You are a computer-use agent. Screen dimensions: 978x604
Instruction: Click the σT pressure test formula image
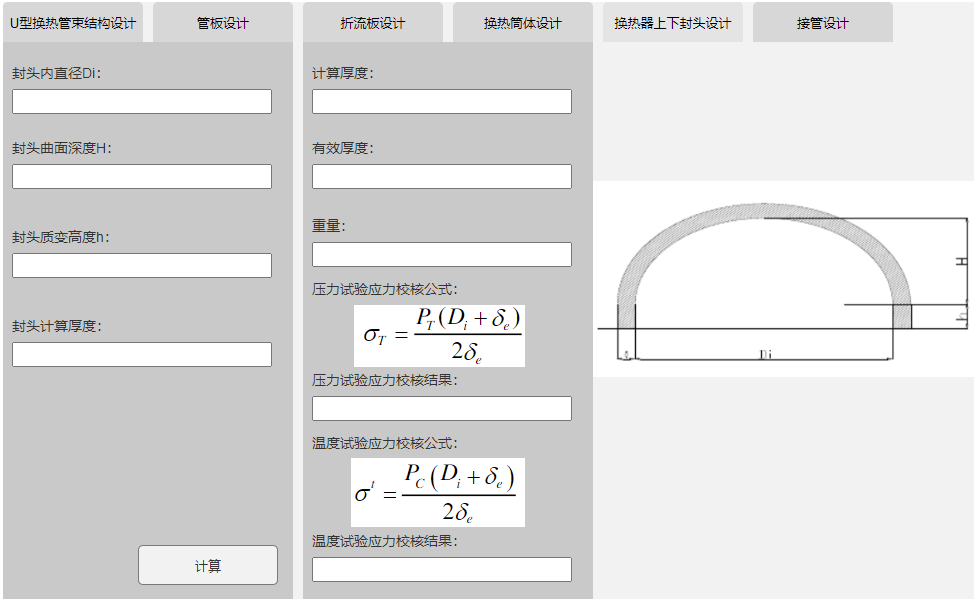point(439,336)
